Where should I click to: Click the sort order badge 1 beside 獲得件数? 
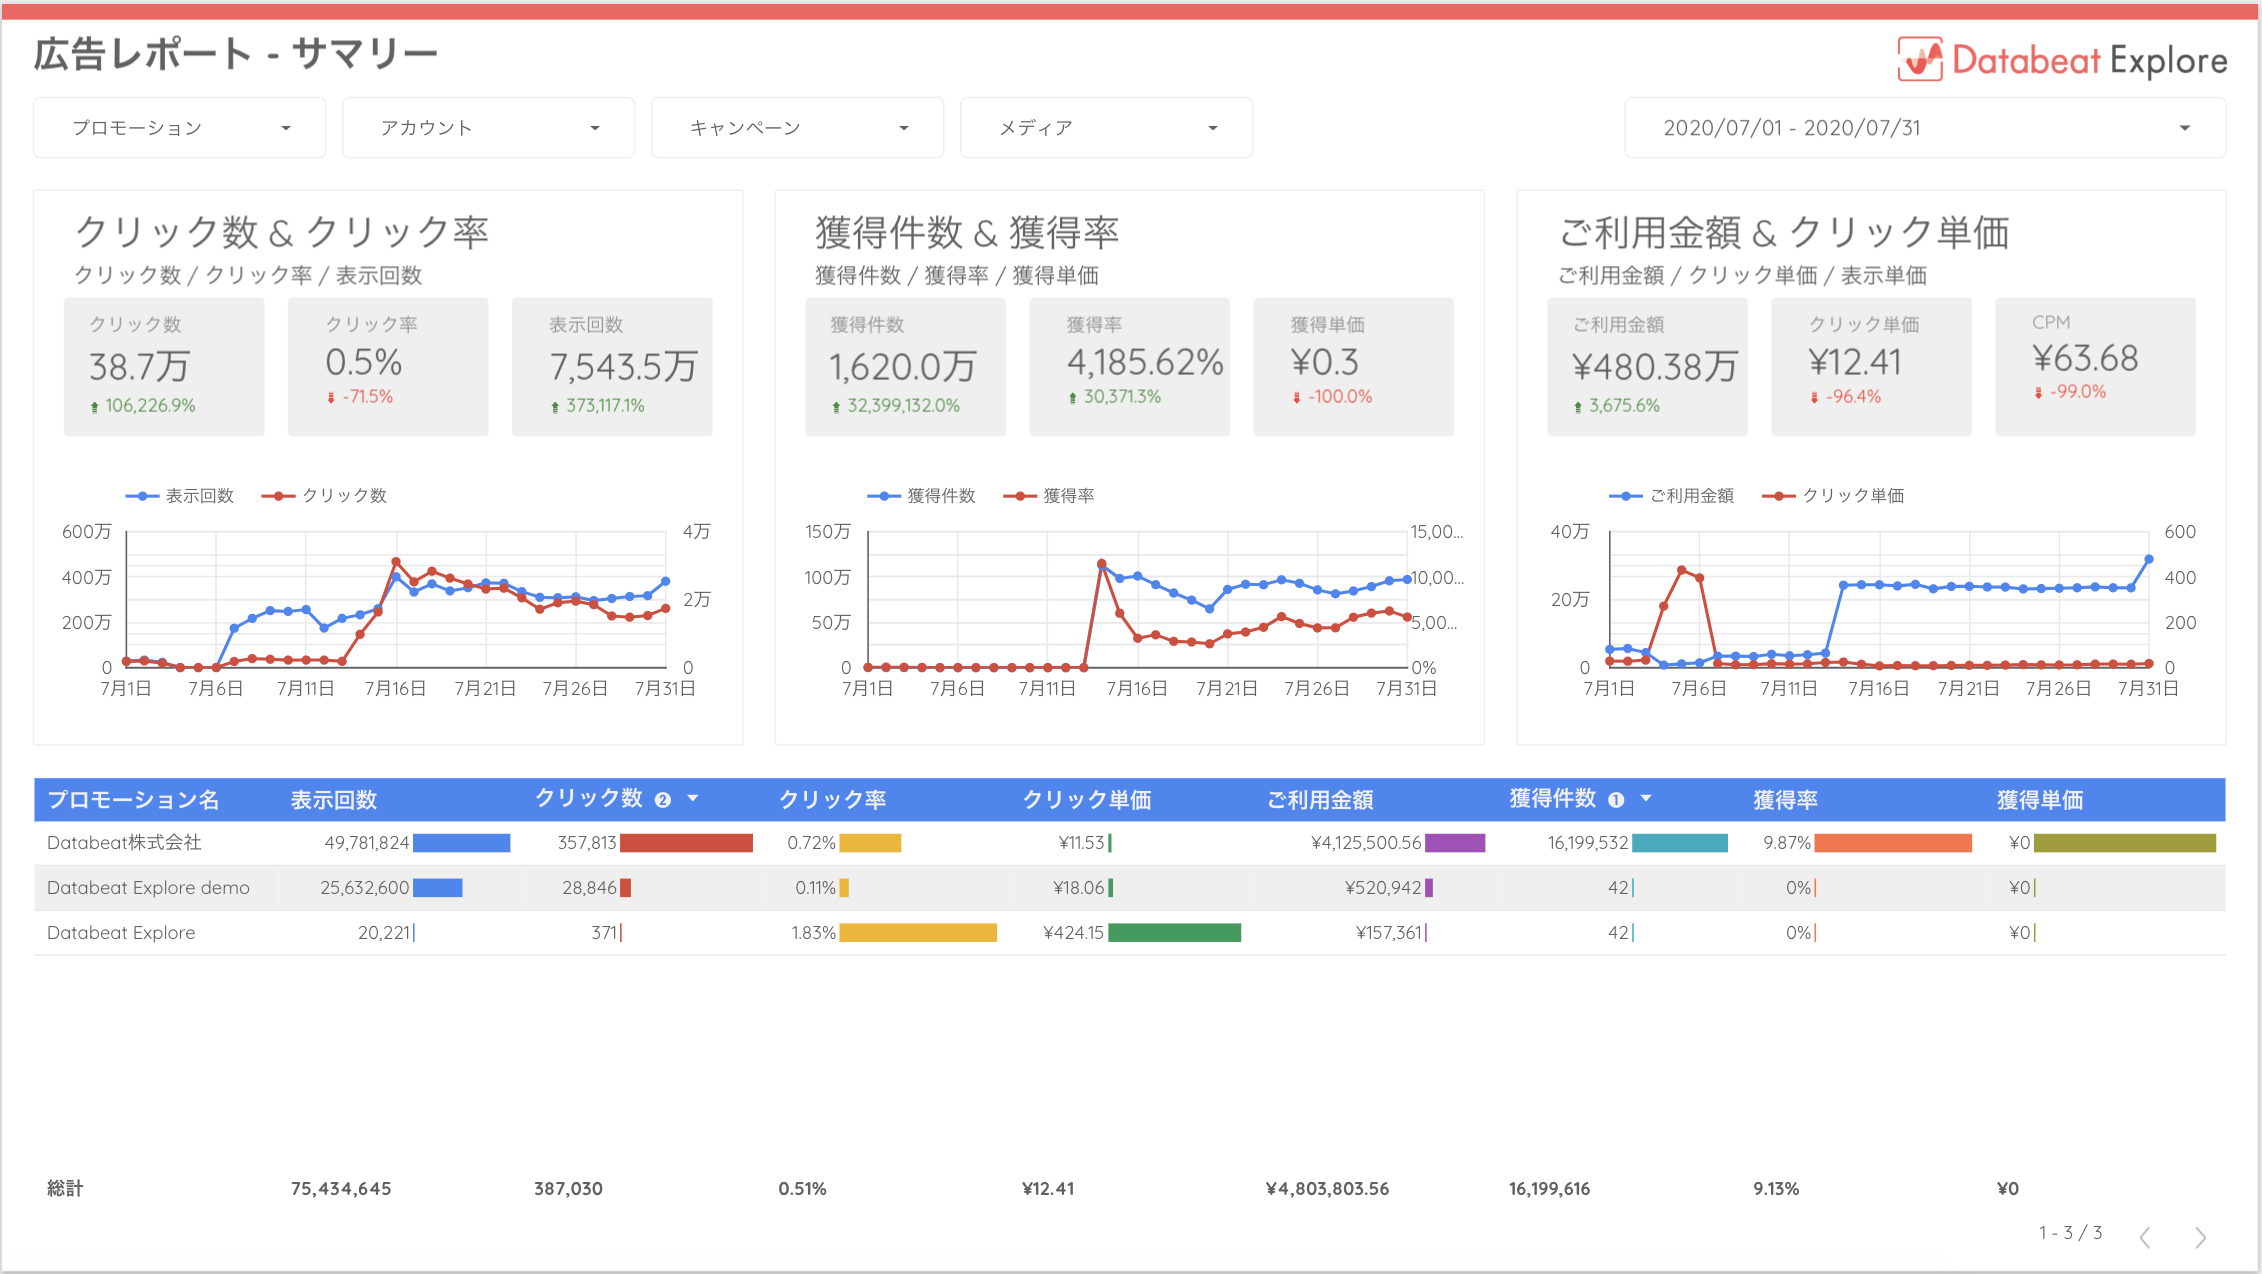1616,800
